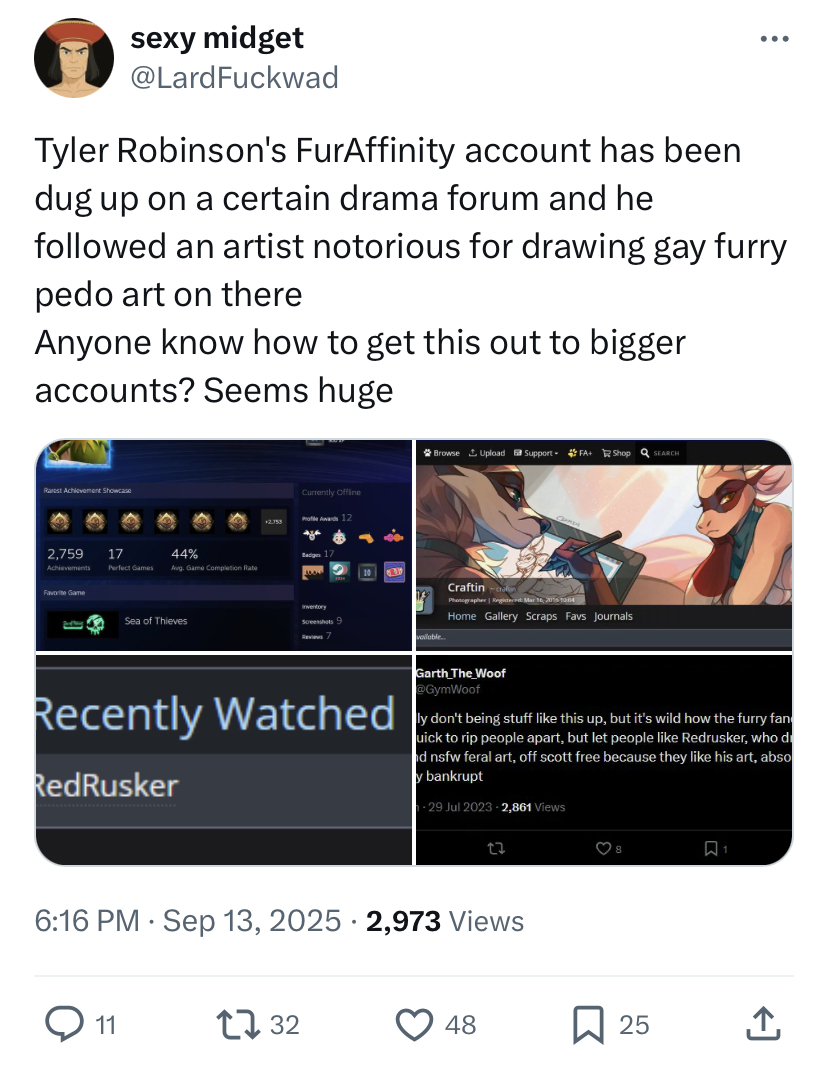Click the @LardFuckwad handle
This screenshot has width=828, height=1076.
tap(234, 78)
